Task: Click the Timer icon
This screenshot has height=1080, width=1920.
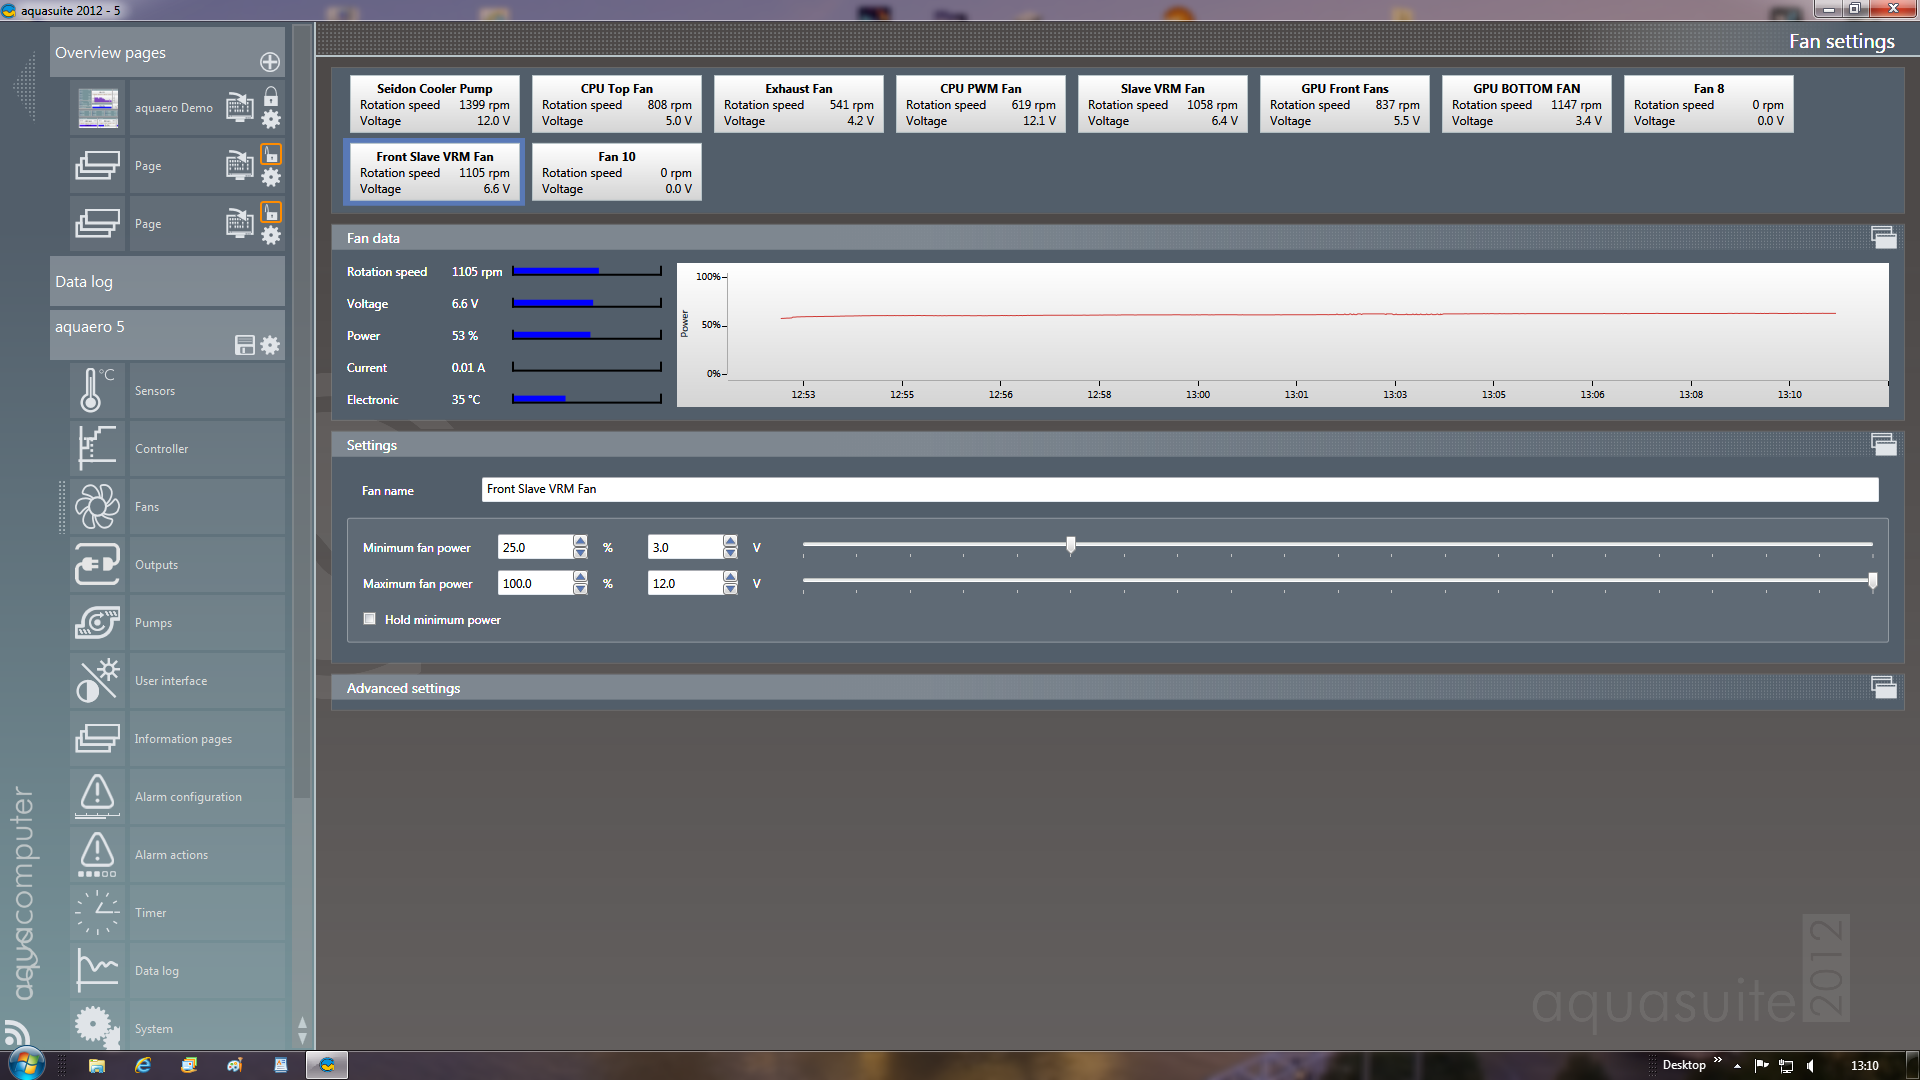Action: tap(97, 912)
